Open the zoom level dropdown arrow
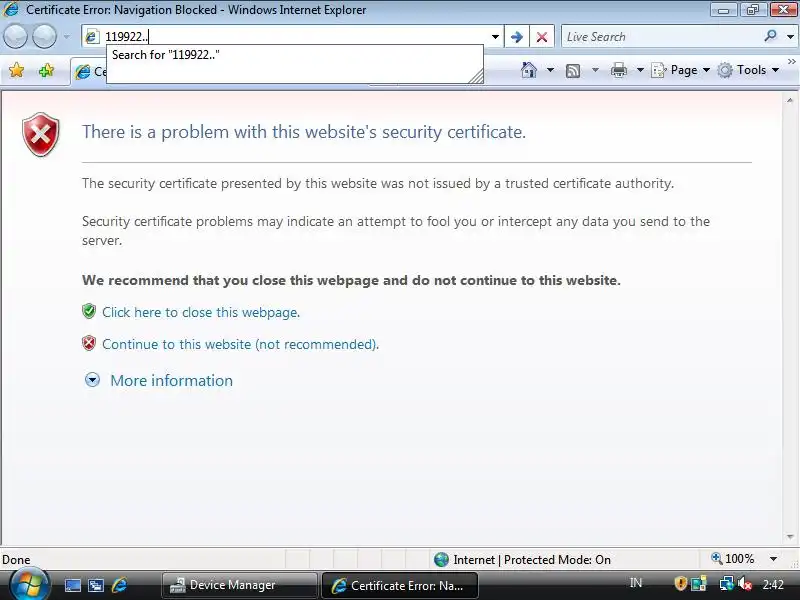 [773, 559]
